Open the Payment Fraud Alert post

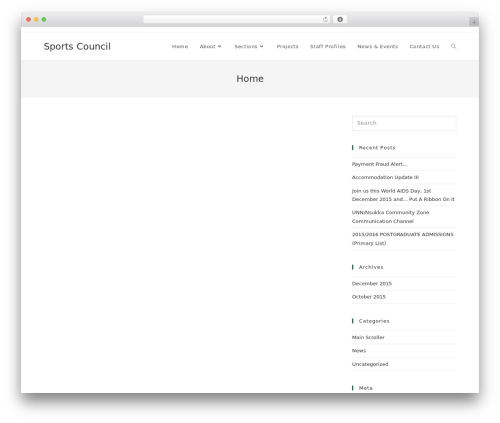pos(379,164)
